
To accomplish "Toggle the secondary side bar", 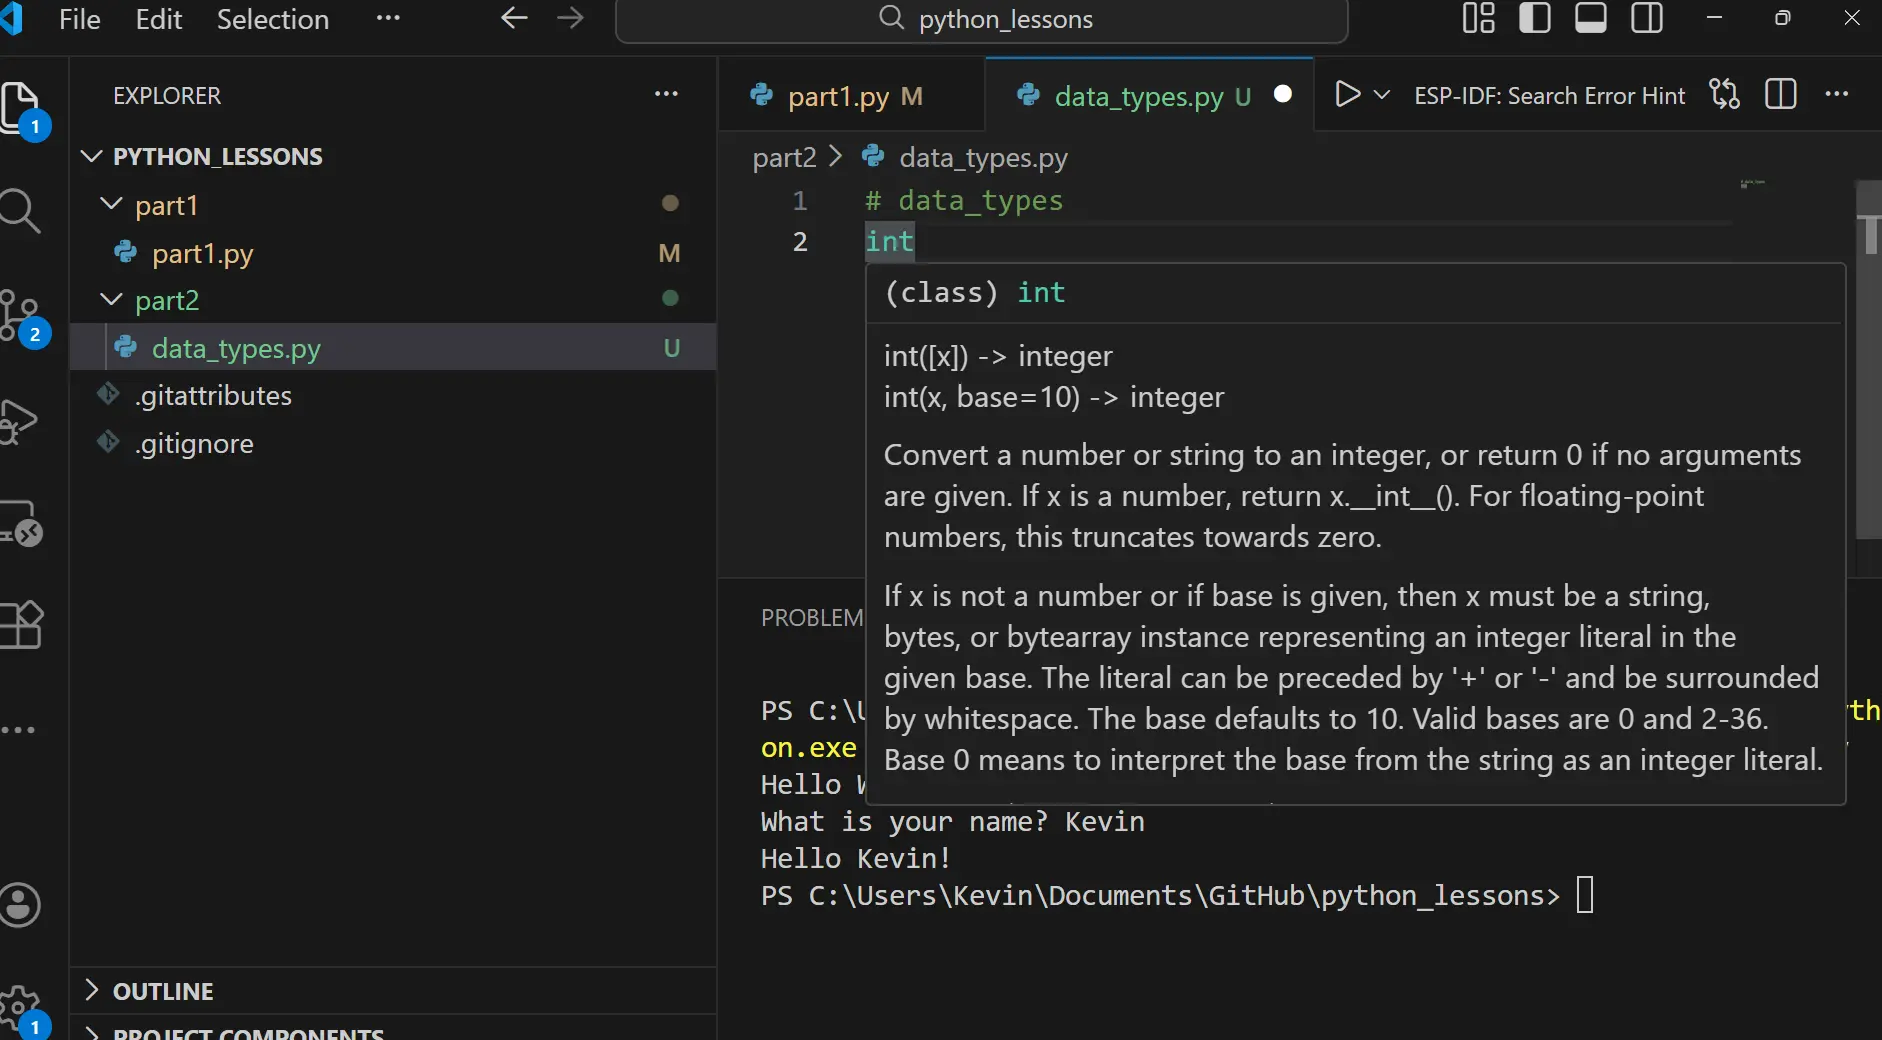I will point(1646,18).
